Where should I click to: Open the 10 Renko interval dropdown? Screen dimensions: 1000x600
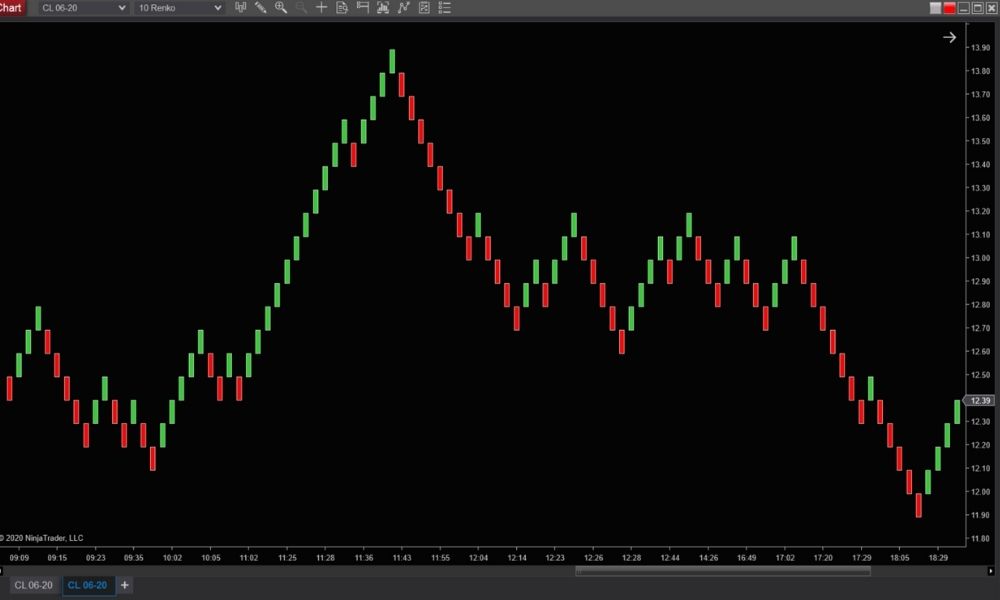coord(179,8)
